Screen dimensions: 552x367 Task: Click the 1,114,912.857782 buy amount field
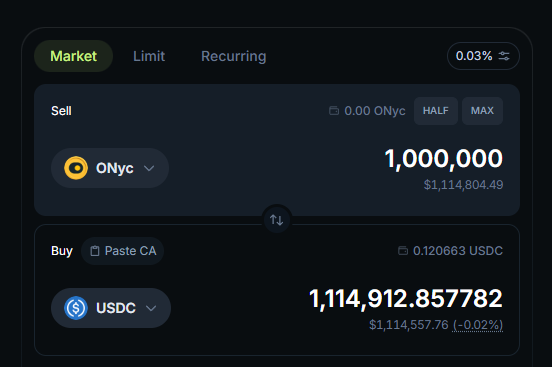(x=406, y=299)
